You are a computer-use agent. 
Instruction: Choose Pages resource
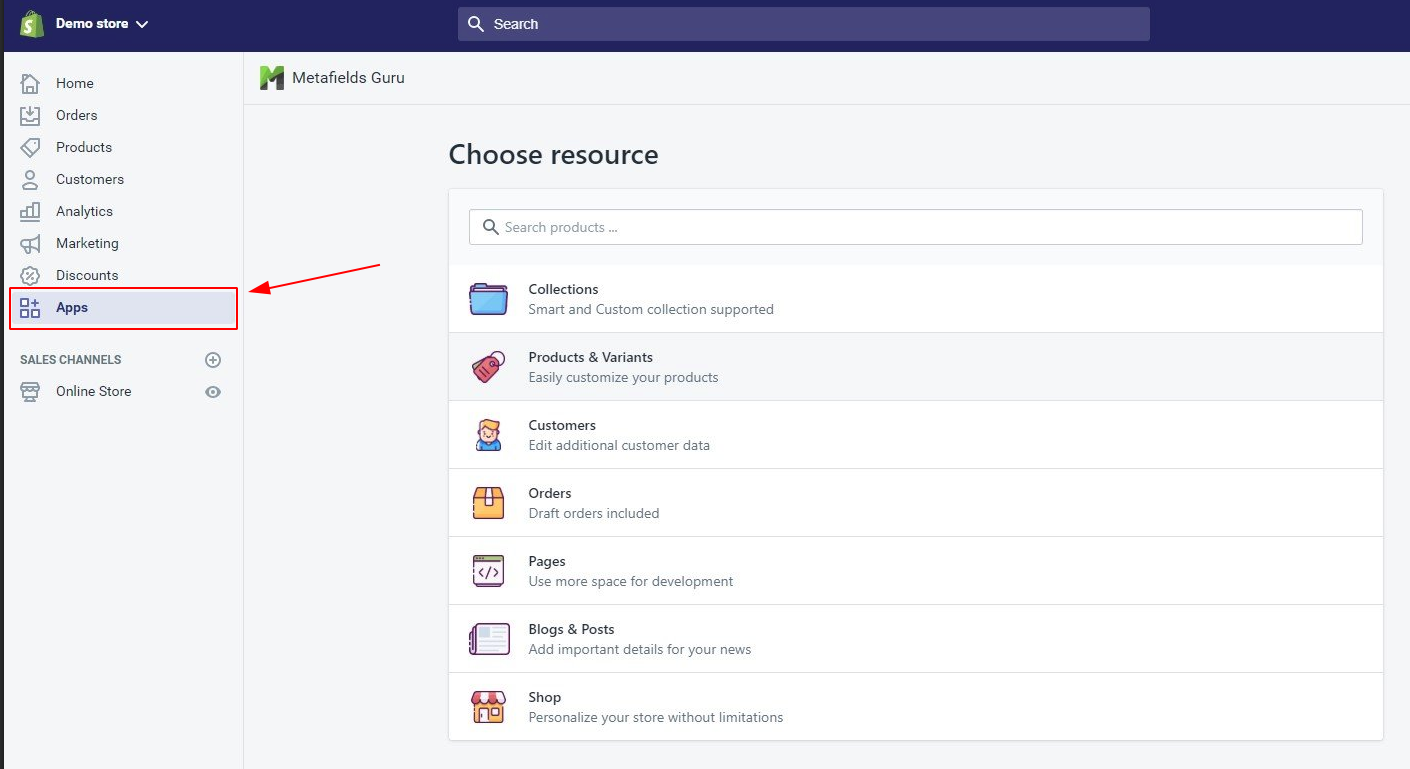tap(915, 571)
